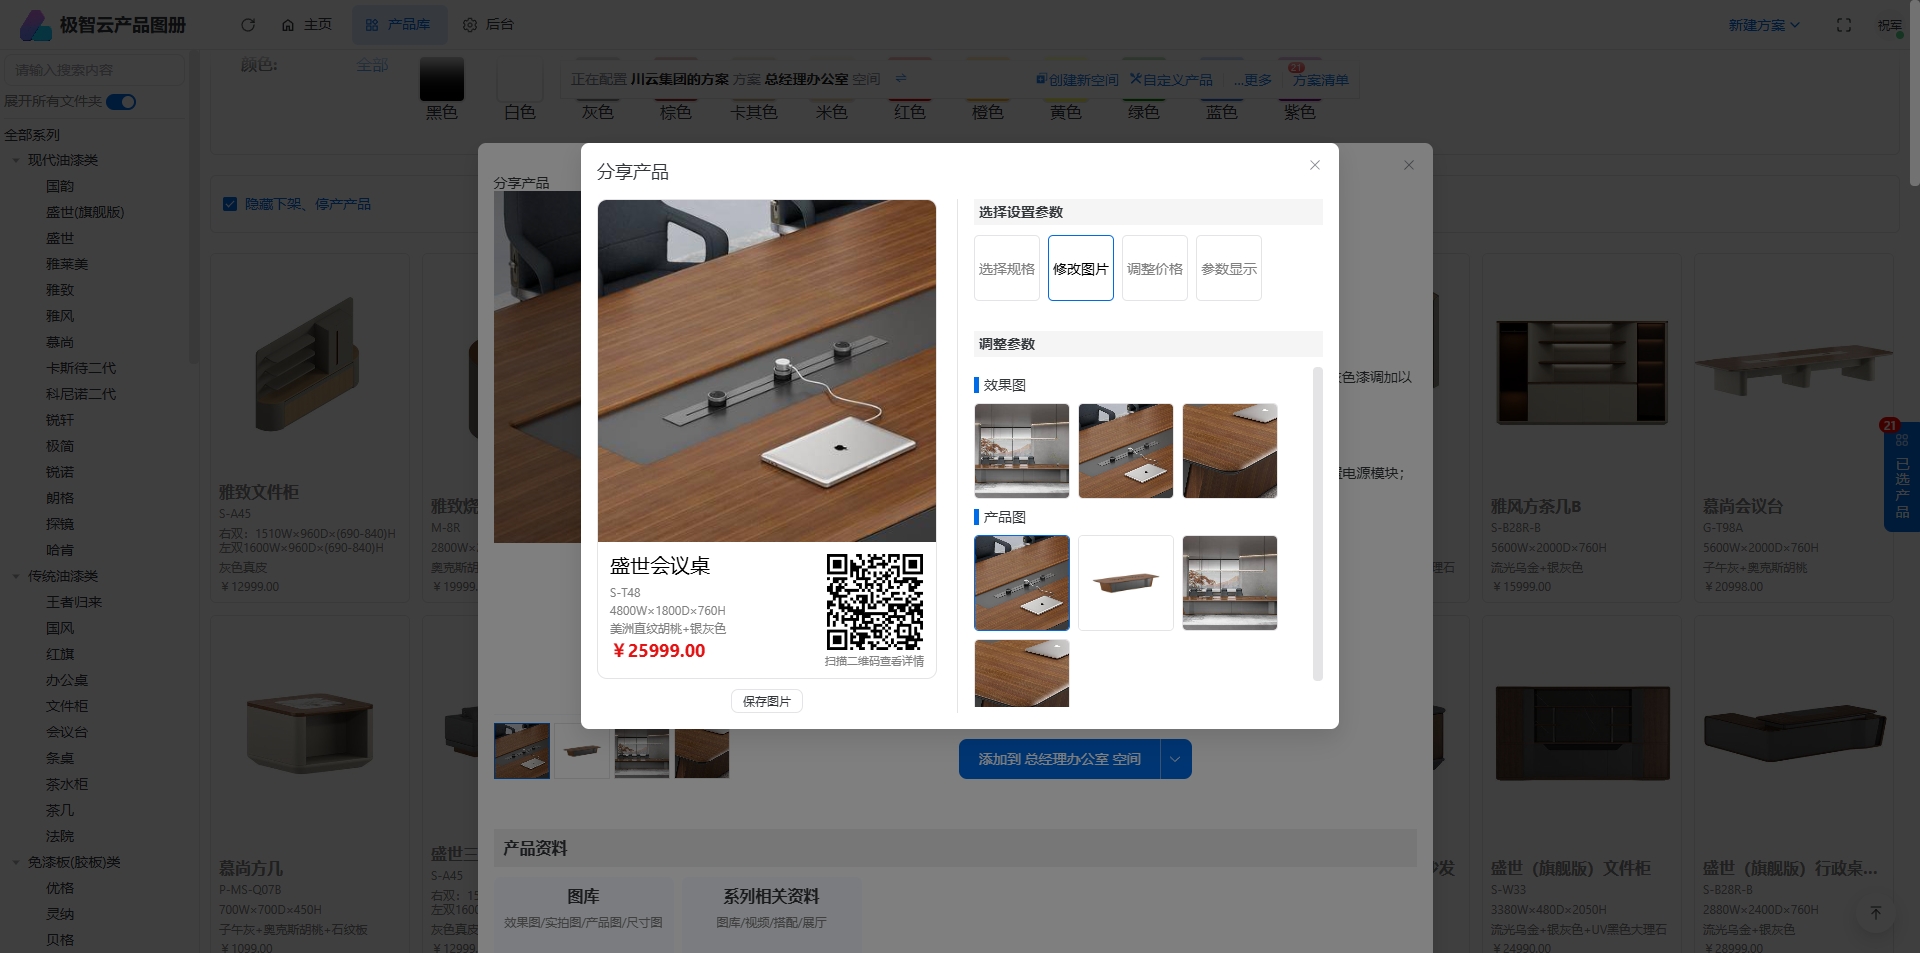Uncheck 隐藏下架、停产产品 checkbox
This screenshot has height=953, width=1920.
click(x=230, y=204)
